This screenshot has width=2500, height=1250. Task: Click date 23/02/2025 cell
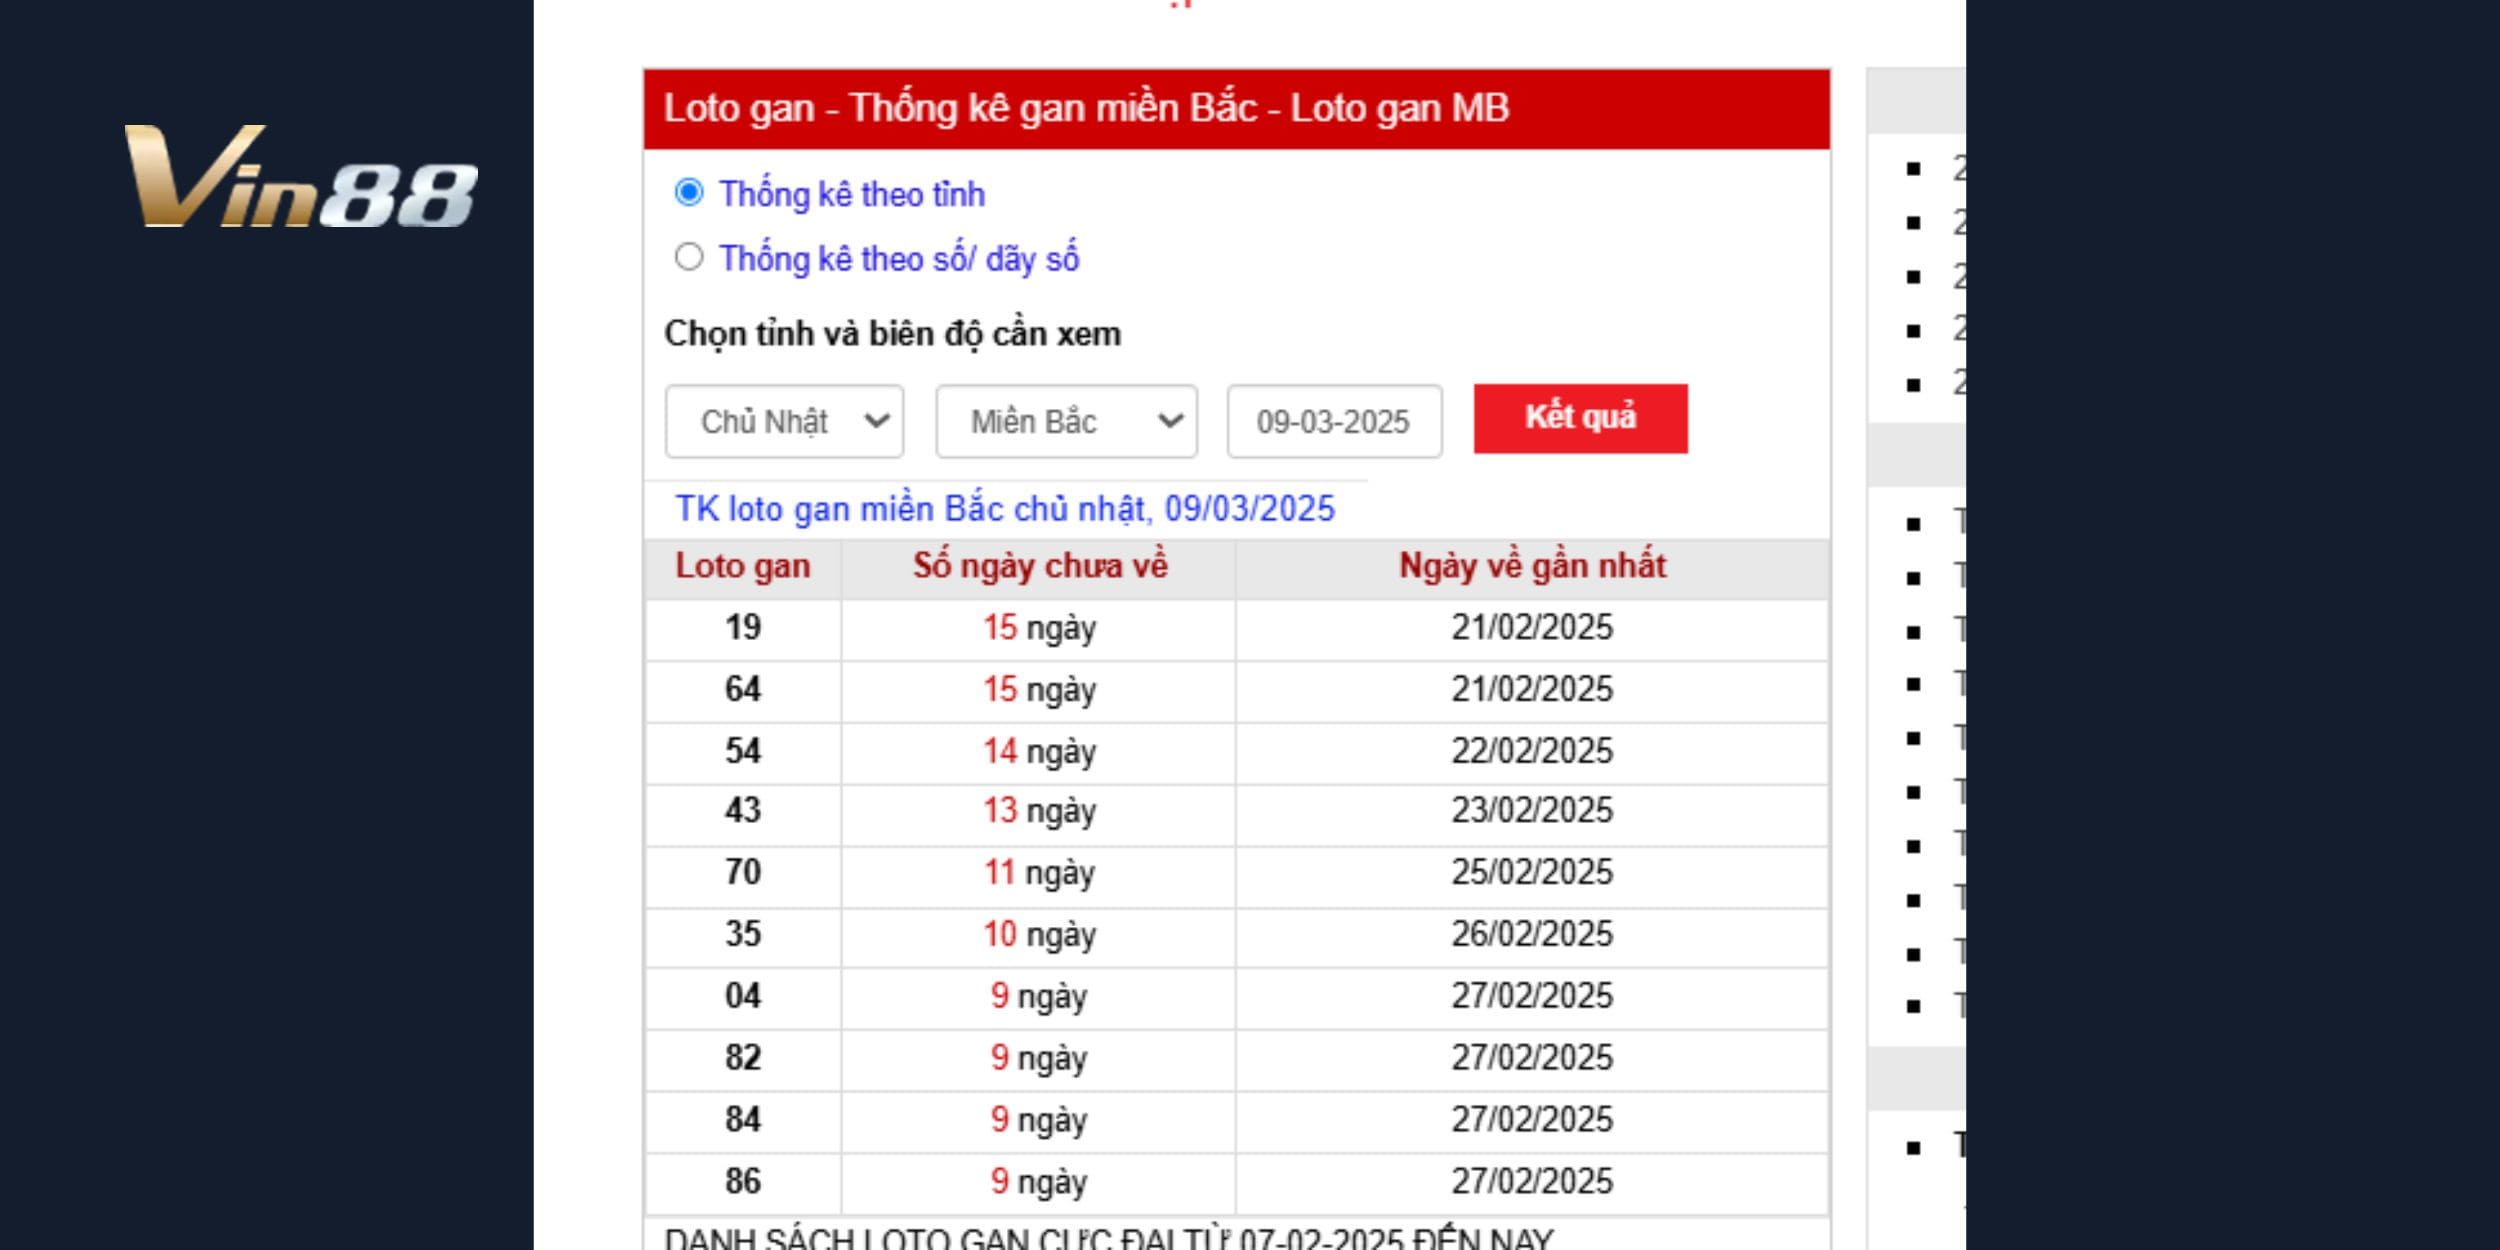point(1533,810)
